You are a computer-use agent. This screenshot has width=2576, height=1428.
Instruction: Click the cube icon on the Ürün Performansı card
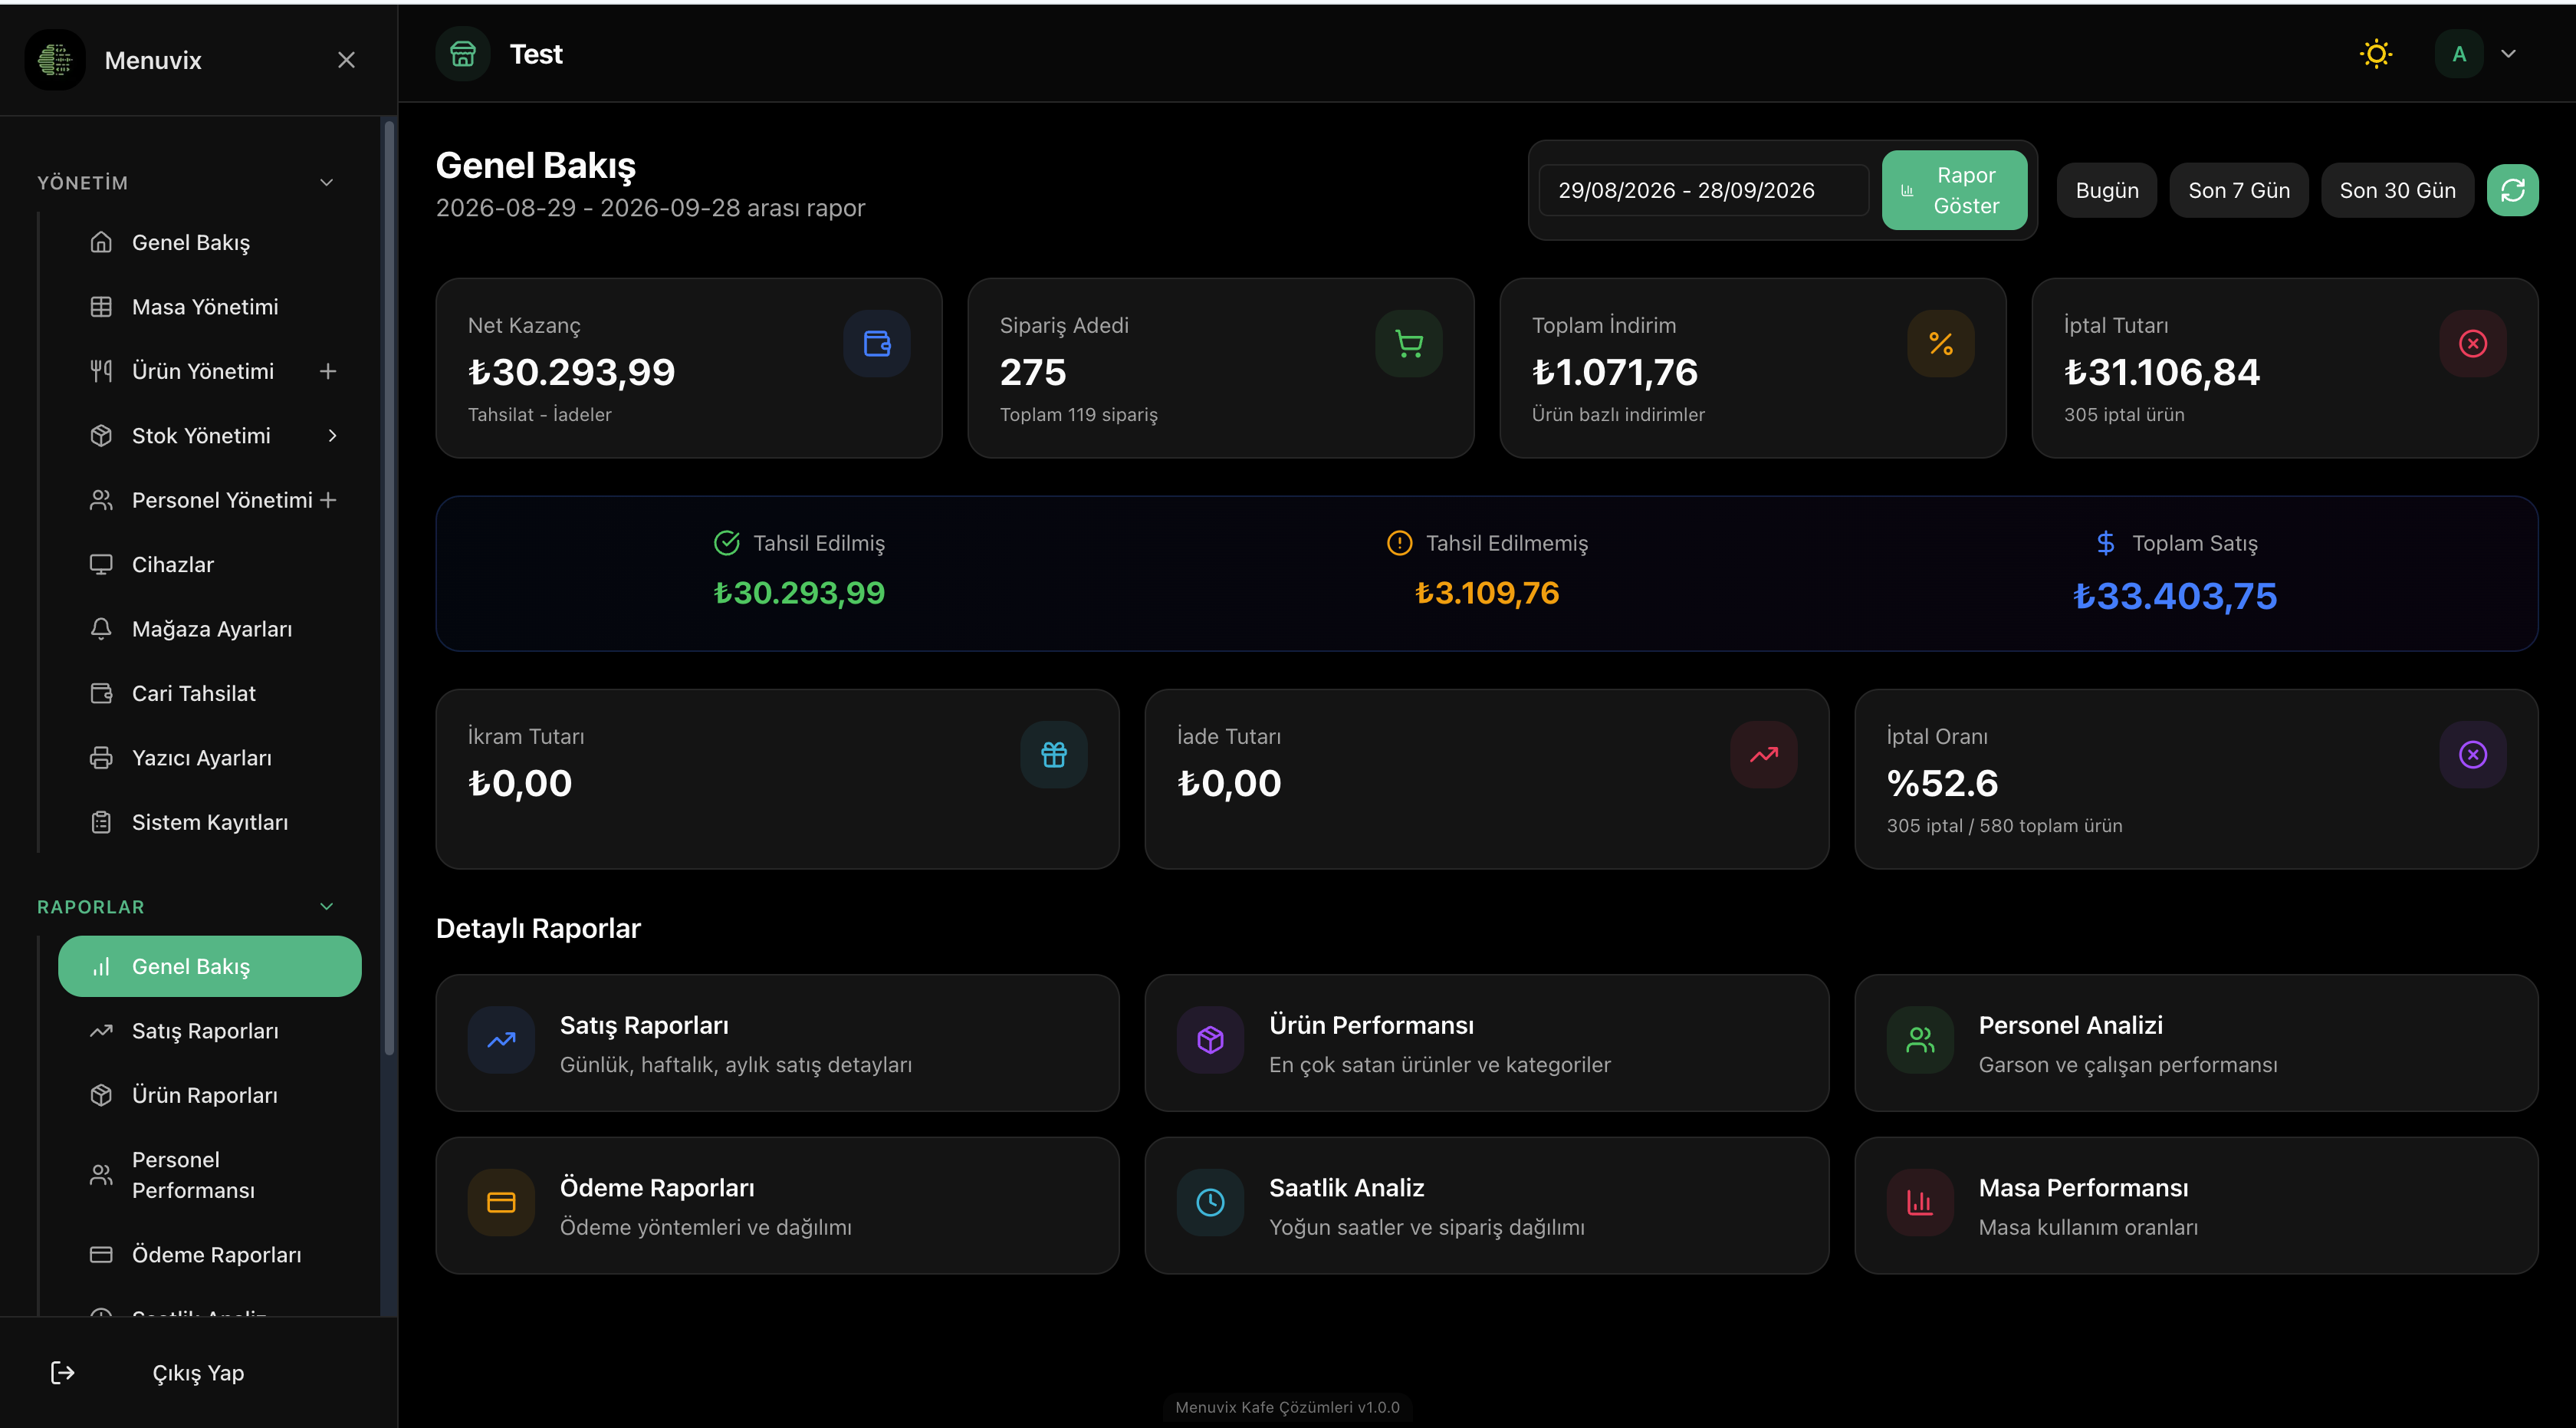(x=1211, y=1040)
